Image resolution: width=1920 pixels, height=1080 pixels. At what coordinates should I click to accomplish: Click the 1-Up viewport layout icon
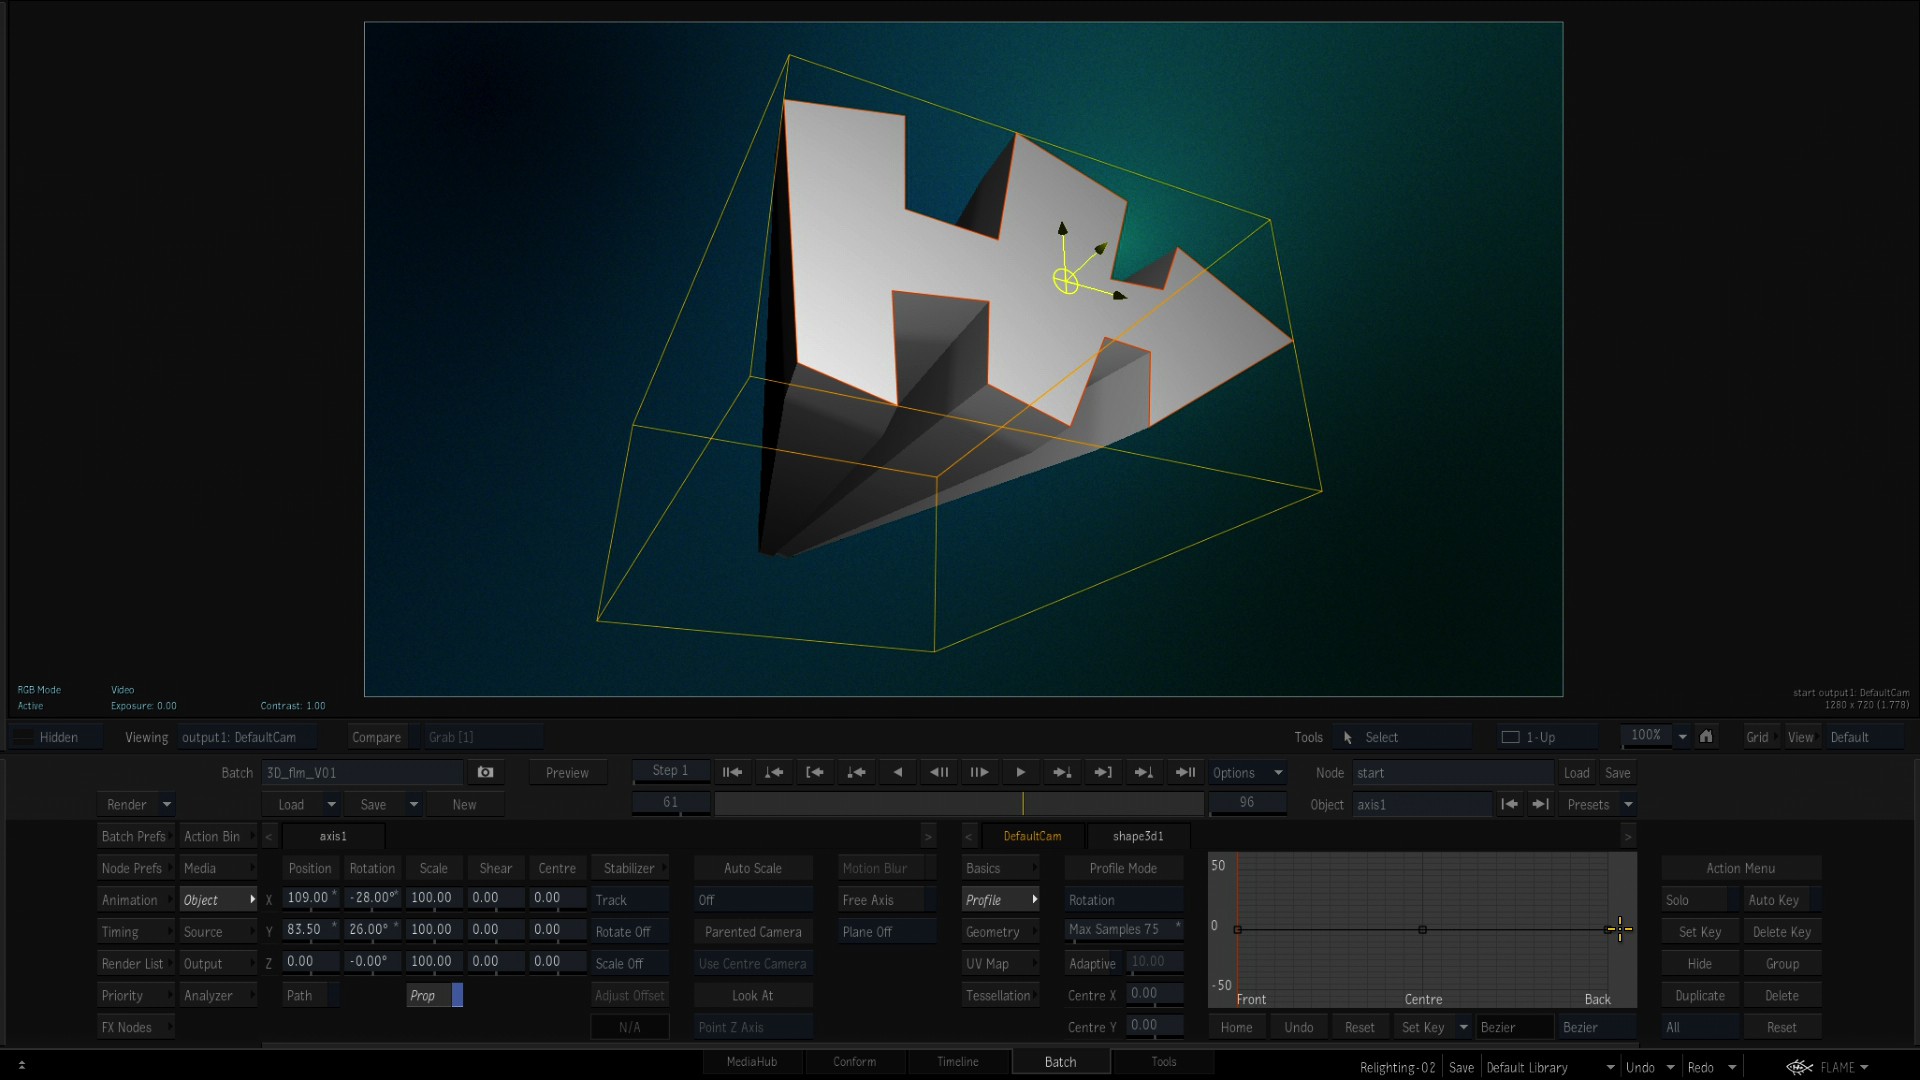1510,737
